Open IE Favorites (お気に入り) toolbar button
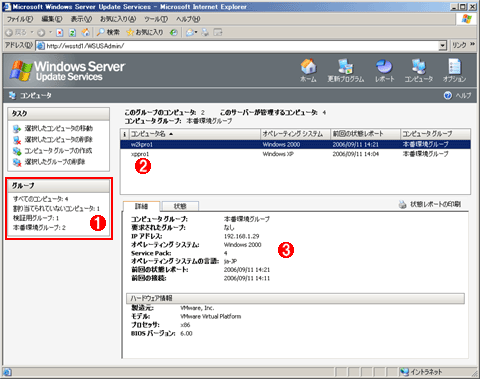 point(145,32)
